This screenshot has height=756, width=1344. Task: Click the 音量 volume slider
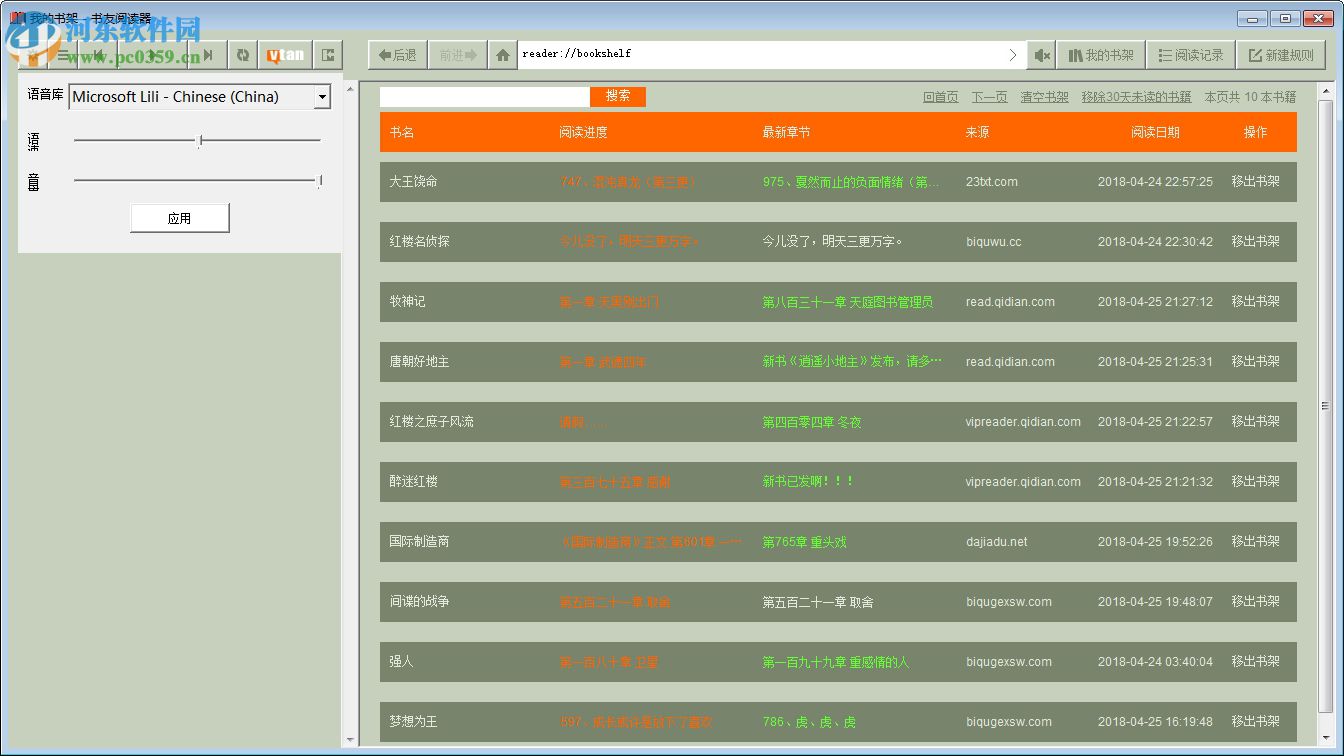click(x=197, y=181)
